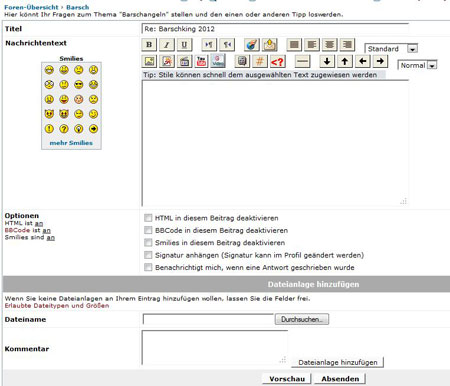Click the up arrow marquee button
Image resolution: width=450 pixels, height=386 pixels.
[x=345, y=61]
